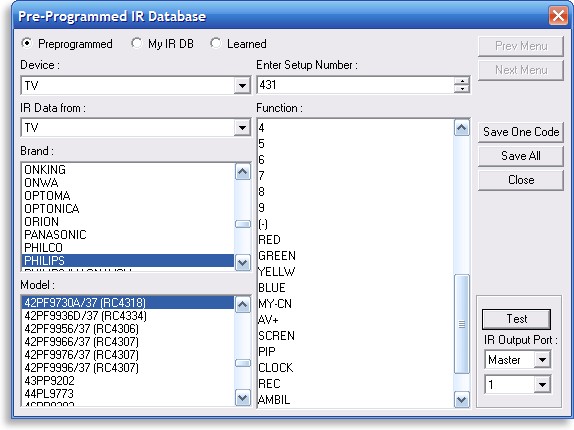Select the PIP function
Image resolution: width=574 pixels, height=430 pixels.
[355, 352]
